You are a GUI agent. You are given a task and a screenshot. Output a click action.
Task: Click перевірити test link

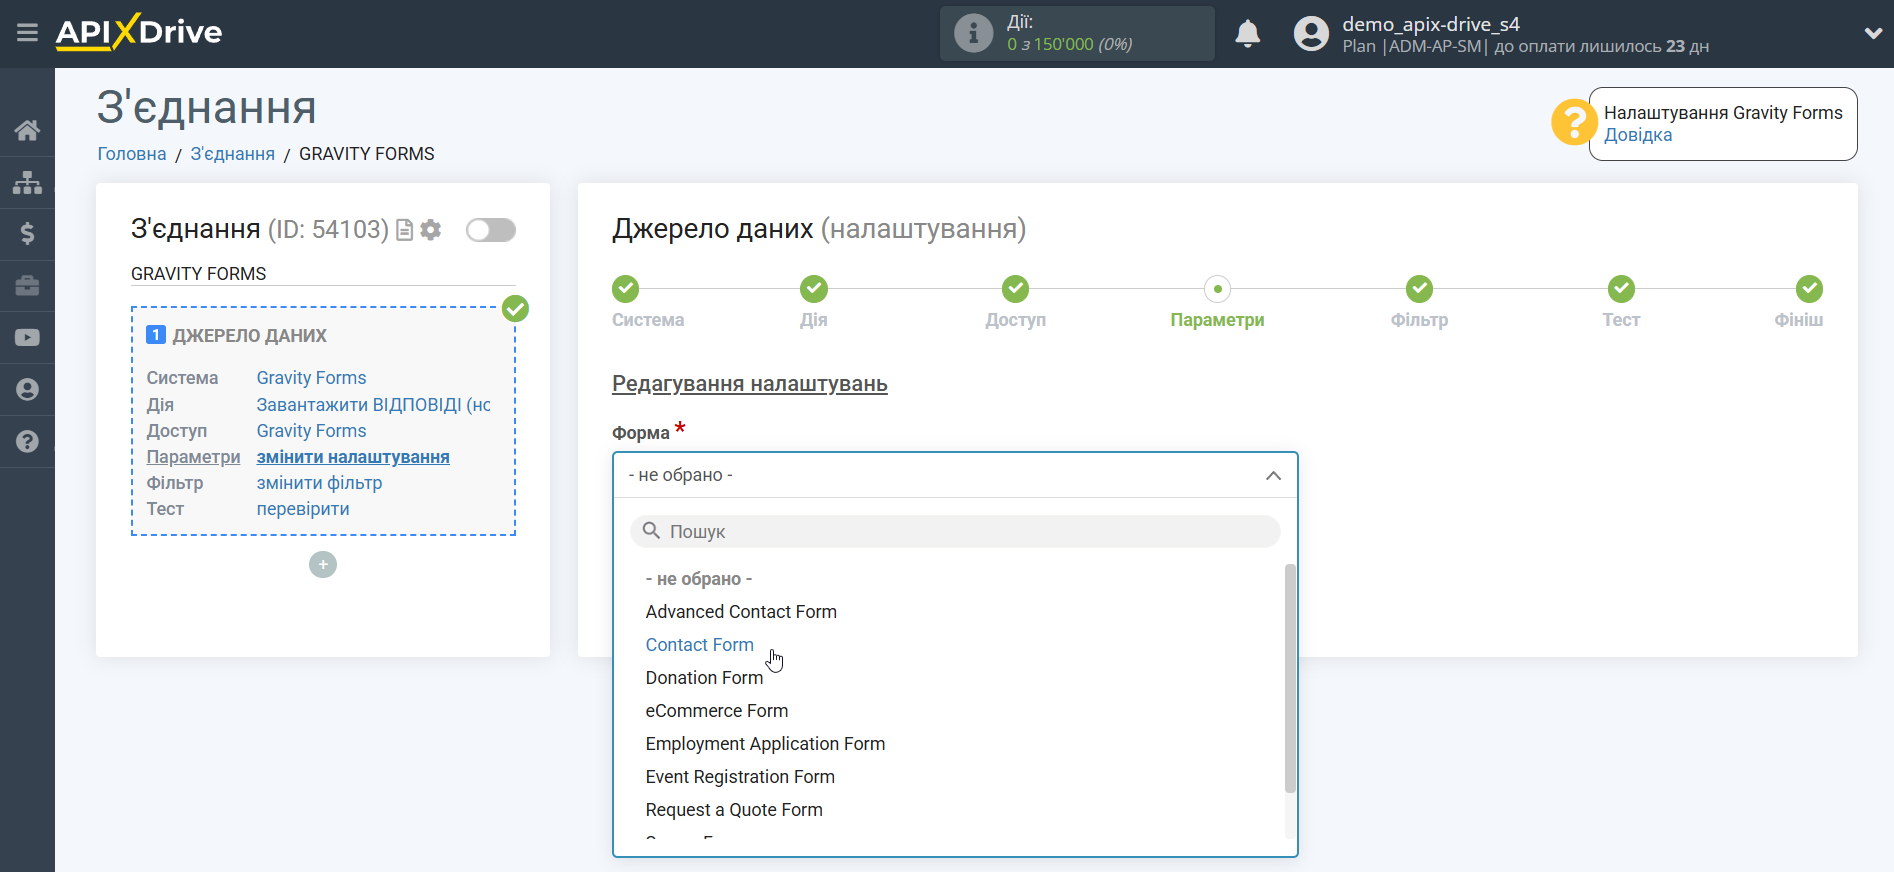[x=303, y=509]
